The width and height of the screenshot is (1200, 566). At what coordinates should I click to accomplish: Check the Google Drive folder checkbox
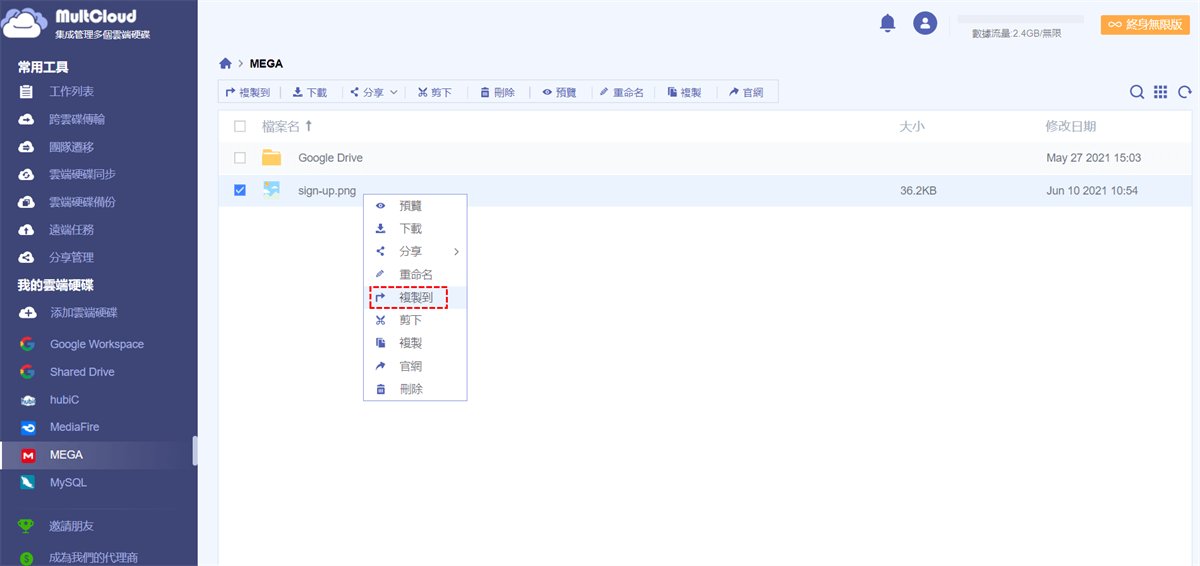[x=239, y=158]
